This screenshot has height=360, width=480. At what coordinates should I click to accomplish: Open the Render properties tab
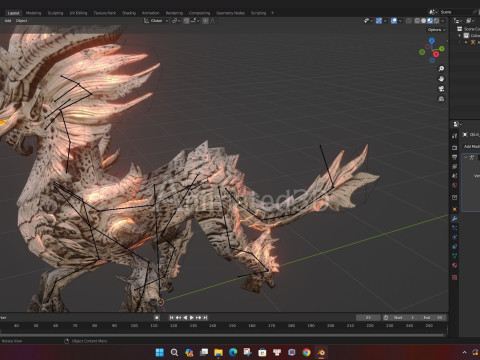[x=454, y=147]
